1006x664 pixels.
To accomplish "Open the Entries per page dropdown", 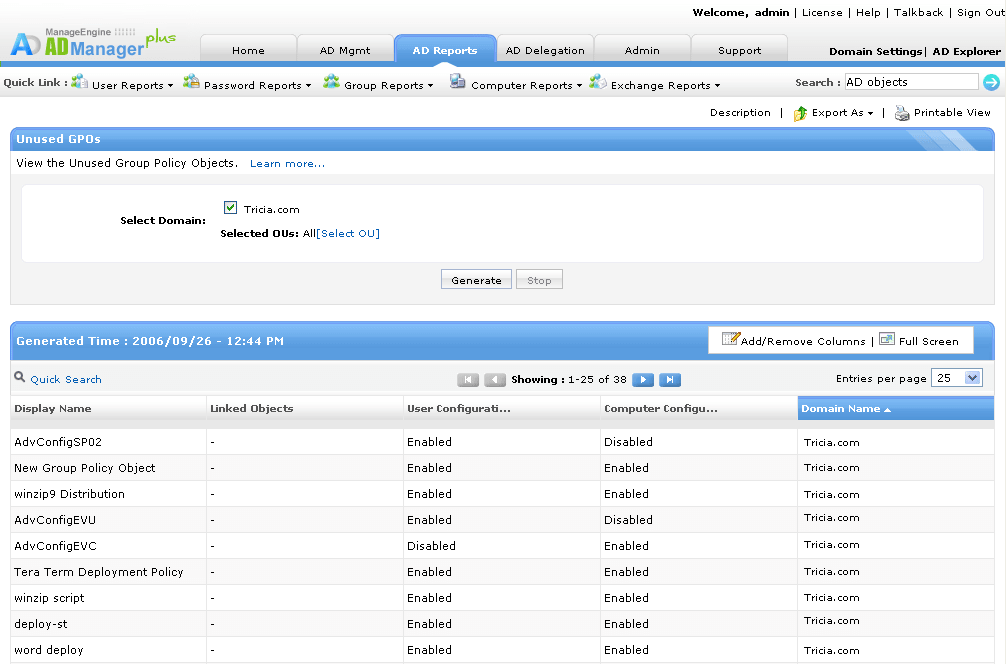I will point(957,378).
